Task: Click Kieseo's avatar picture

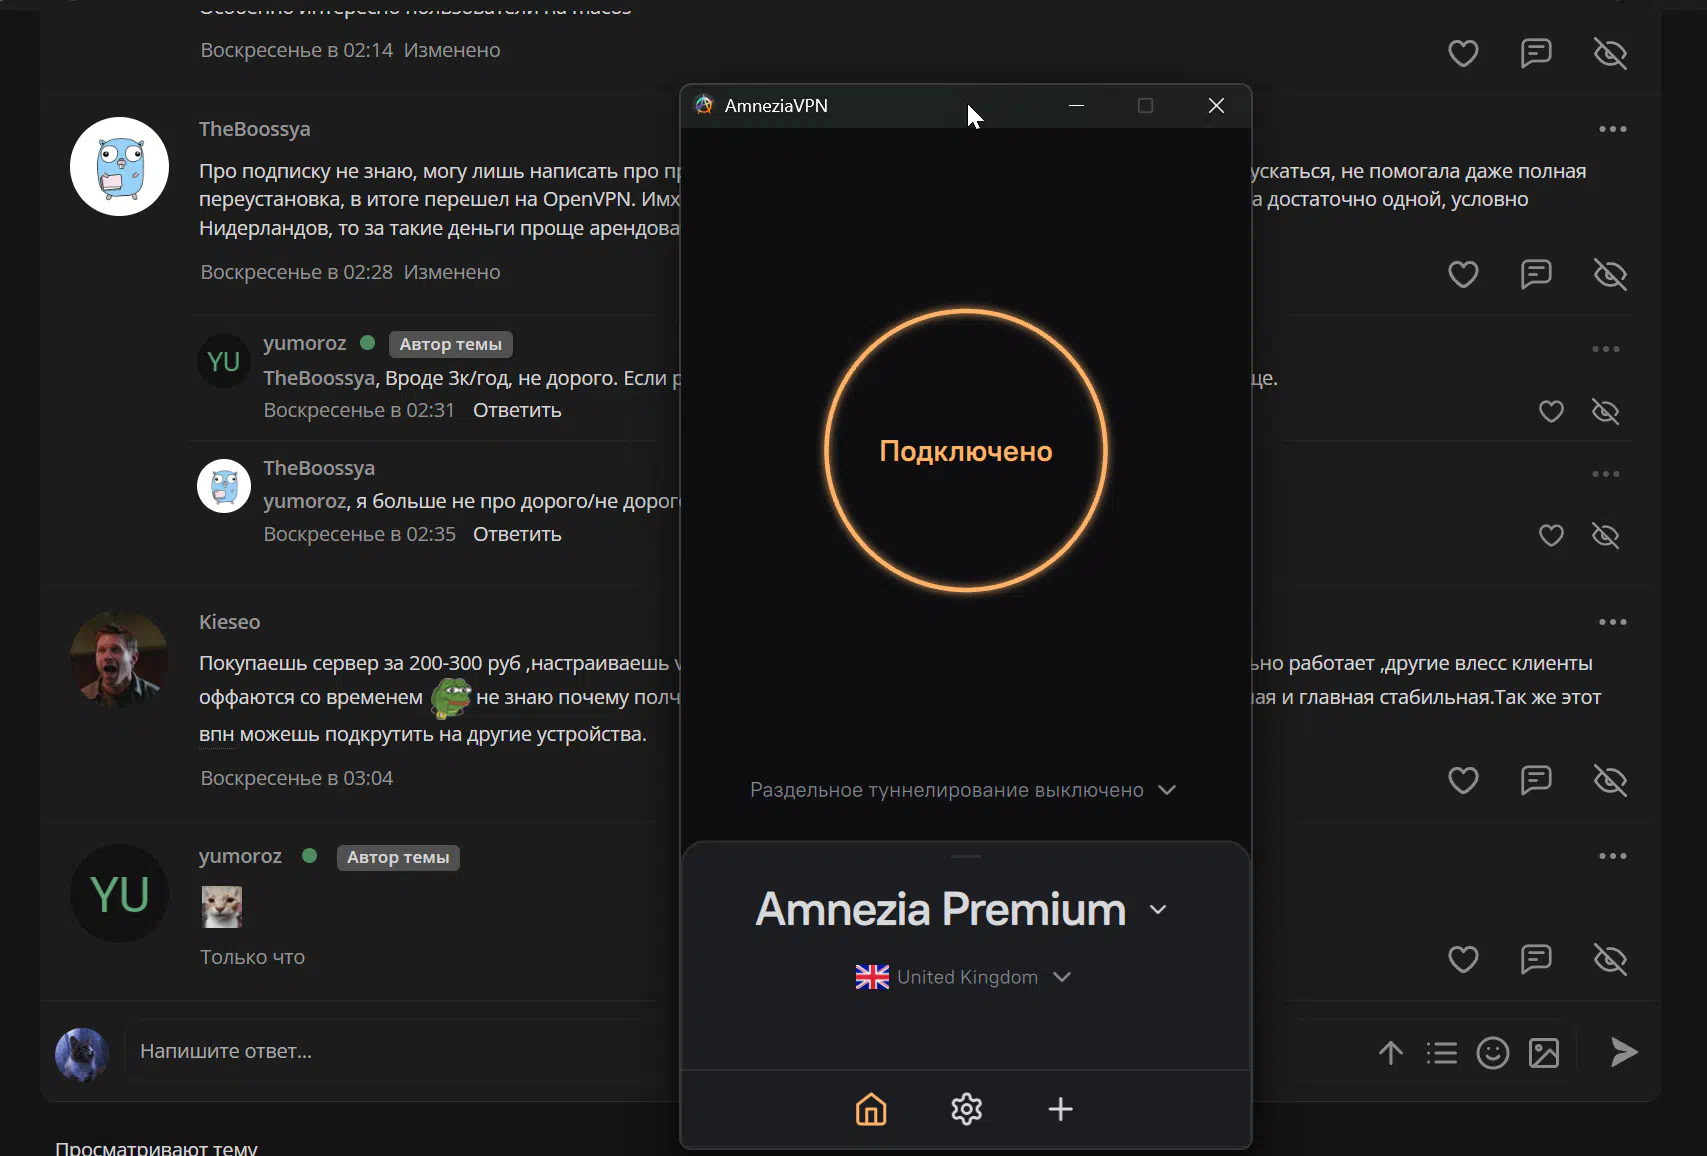Action: [119, 659]
